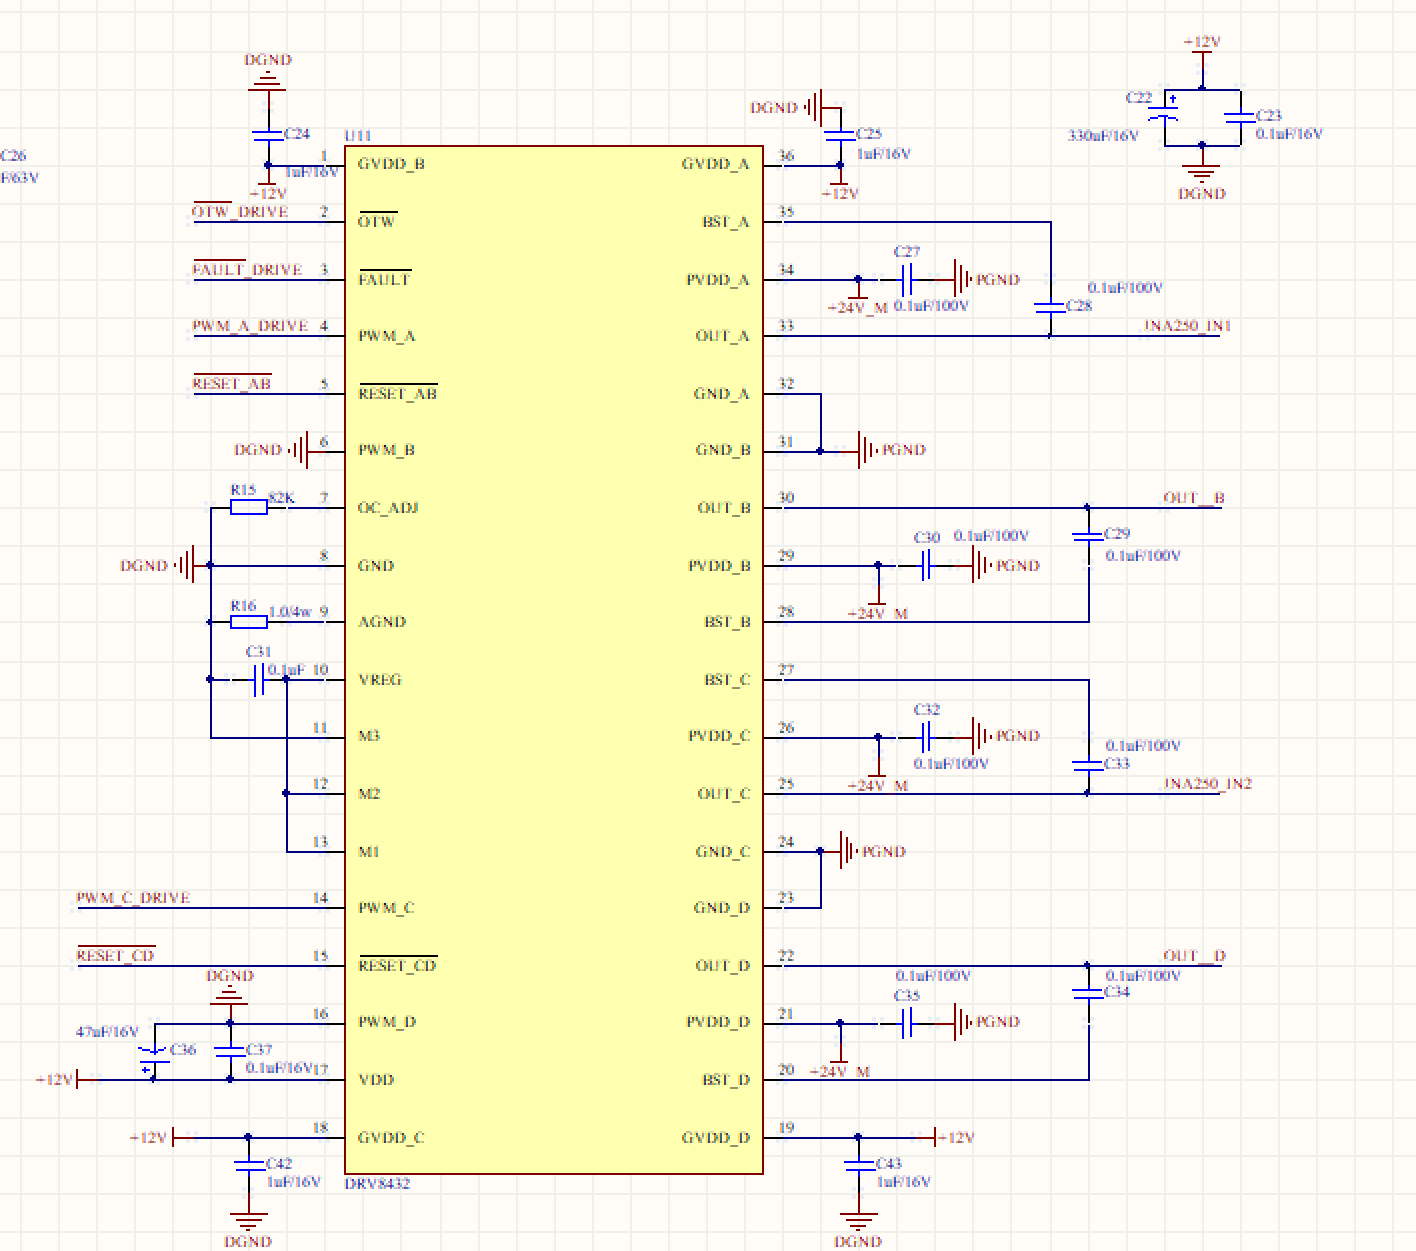The image size is (1416, 1251).
Task: Click the VDD pin name
Action: (x=376, y=1080)
